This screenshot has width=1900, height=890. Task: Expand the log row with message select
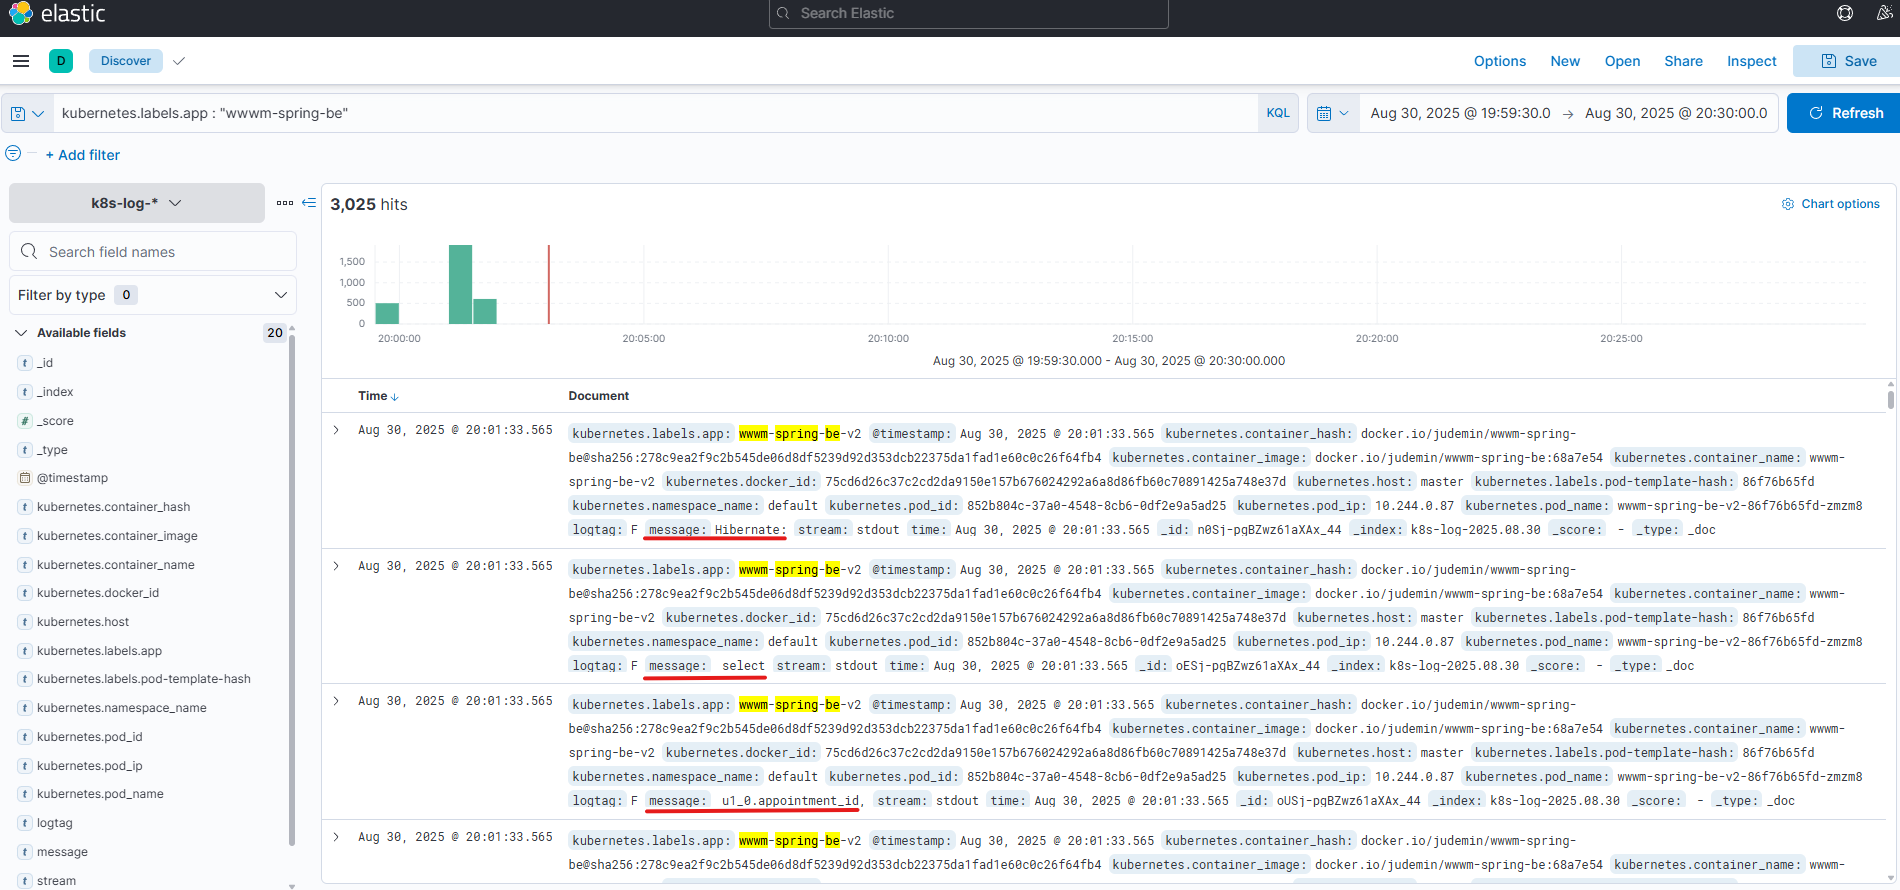(x=336, y=566)
